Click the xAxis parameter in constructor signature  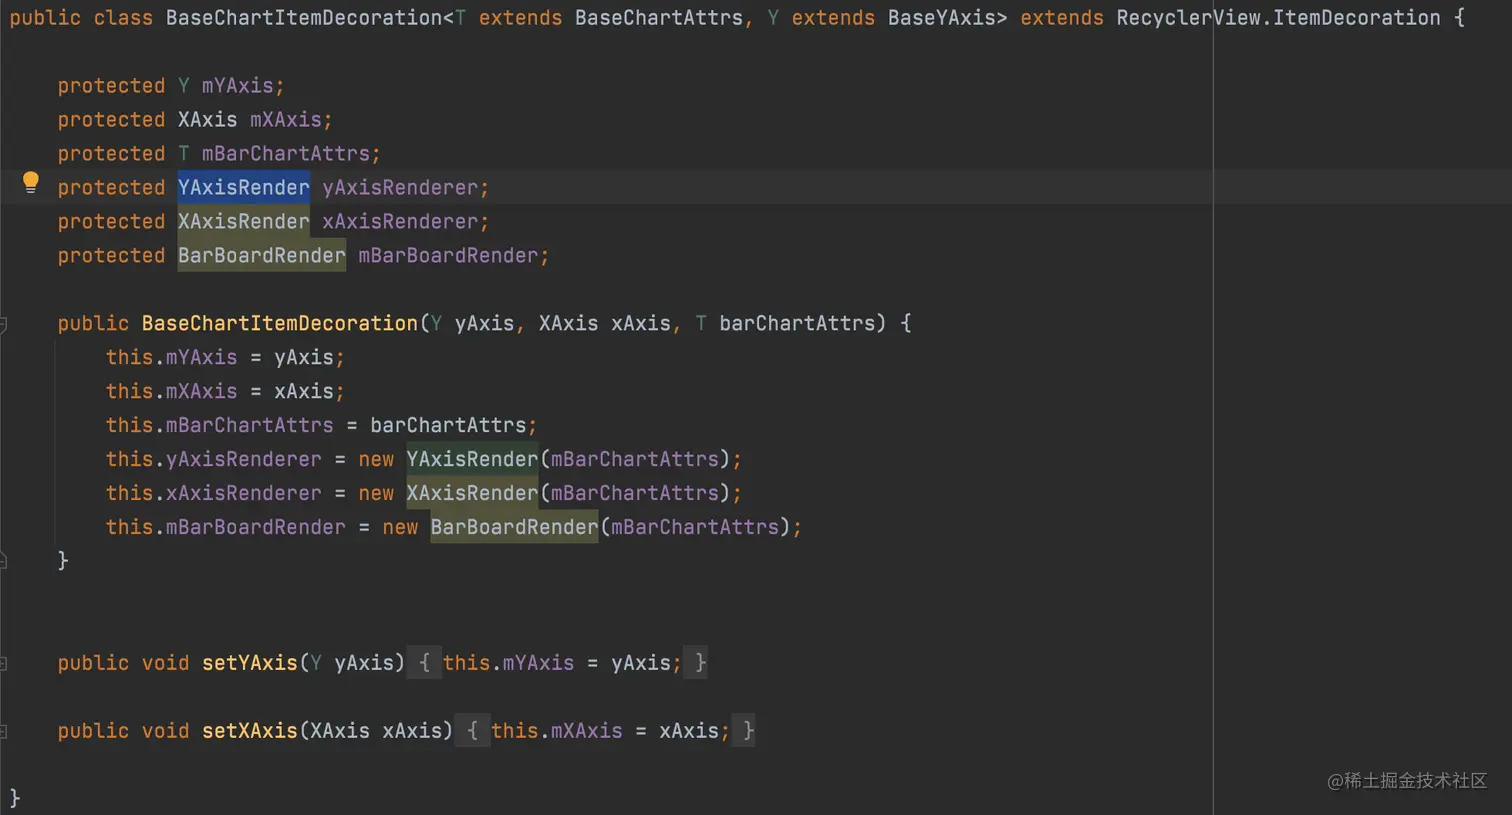pos(641,323)
